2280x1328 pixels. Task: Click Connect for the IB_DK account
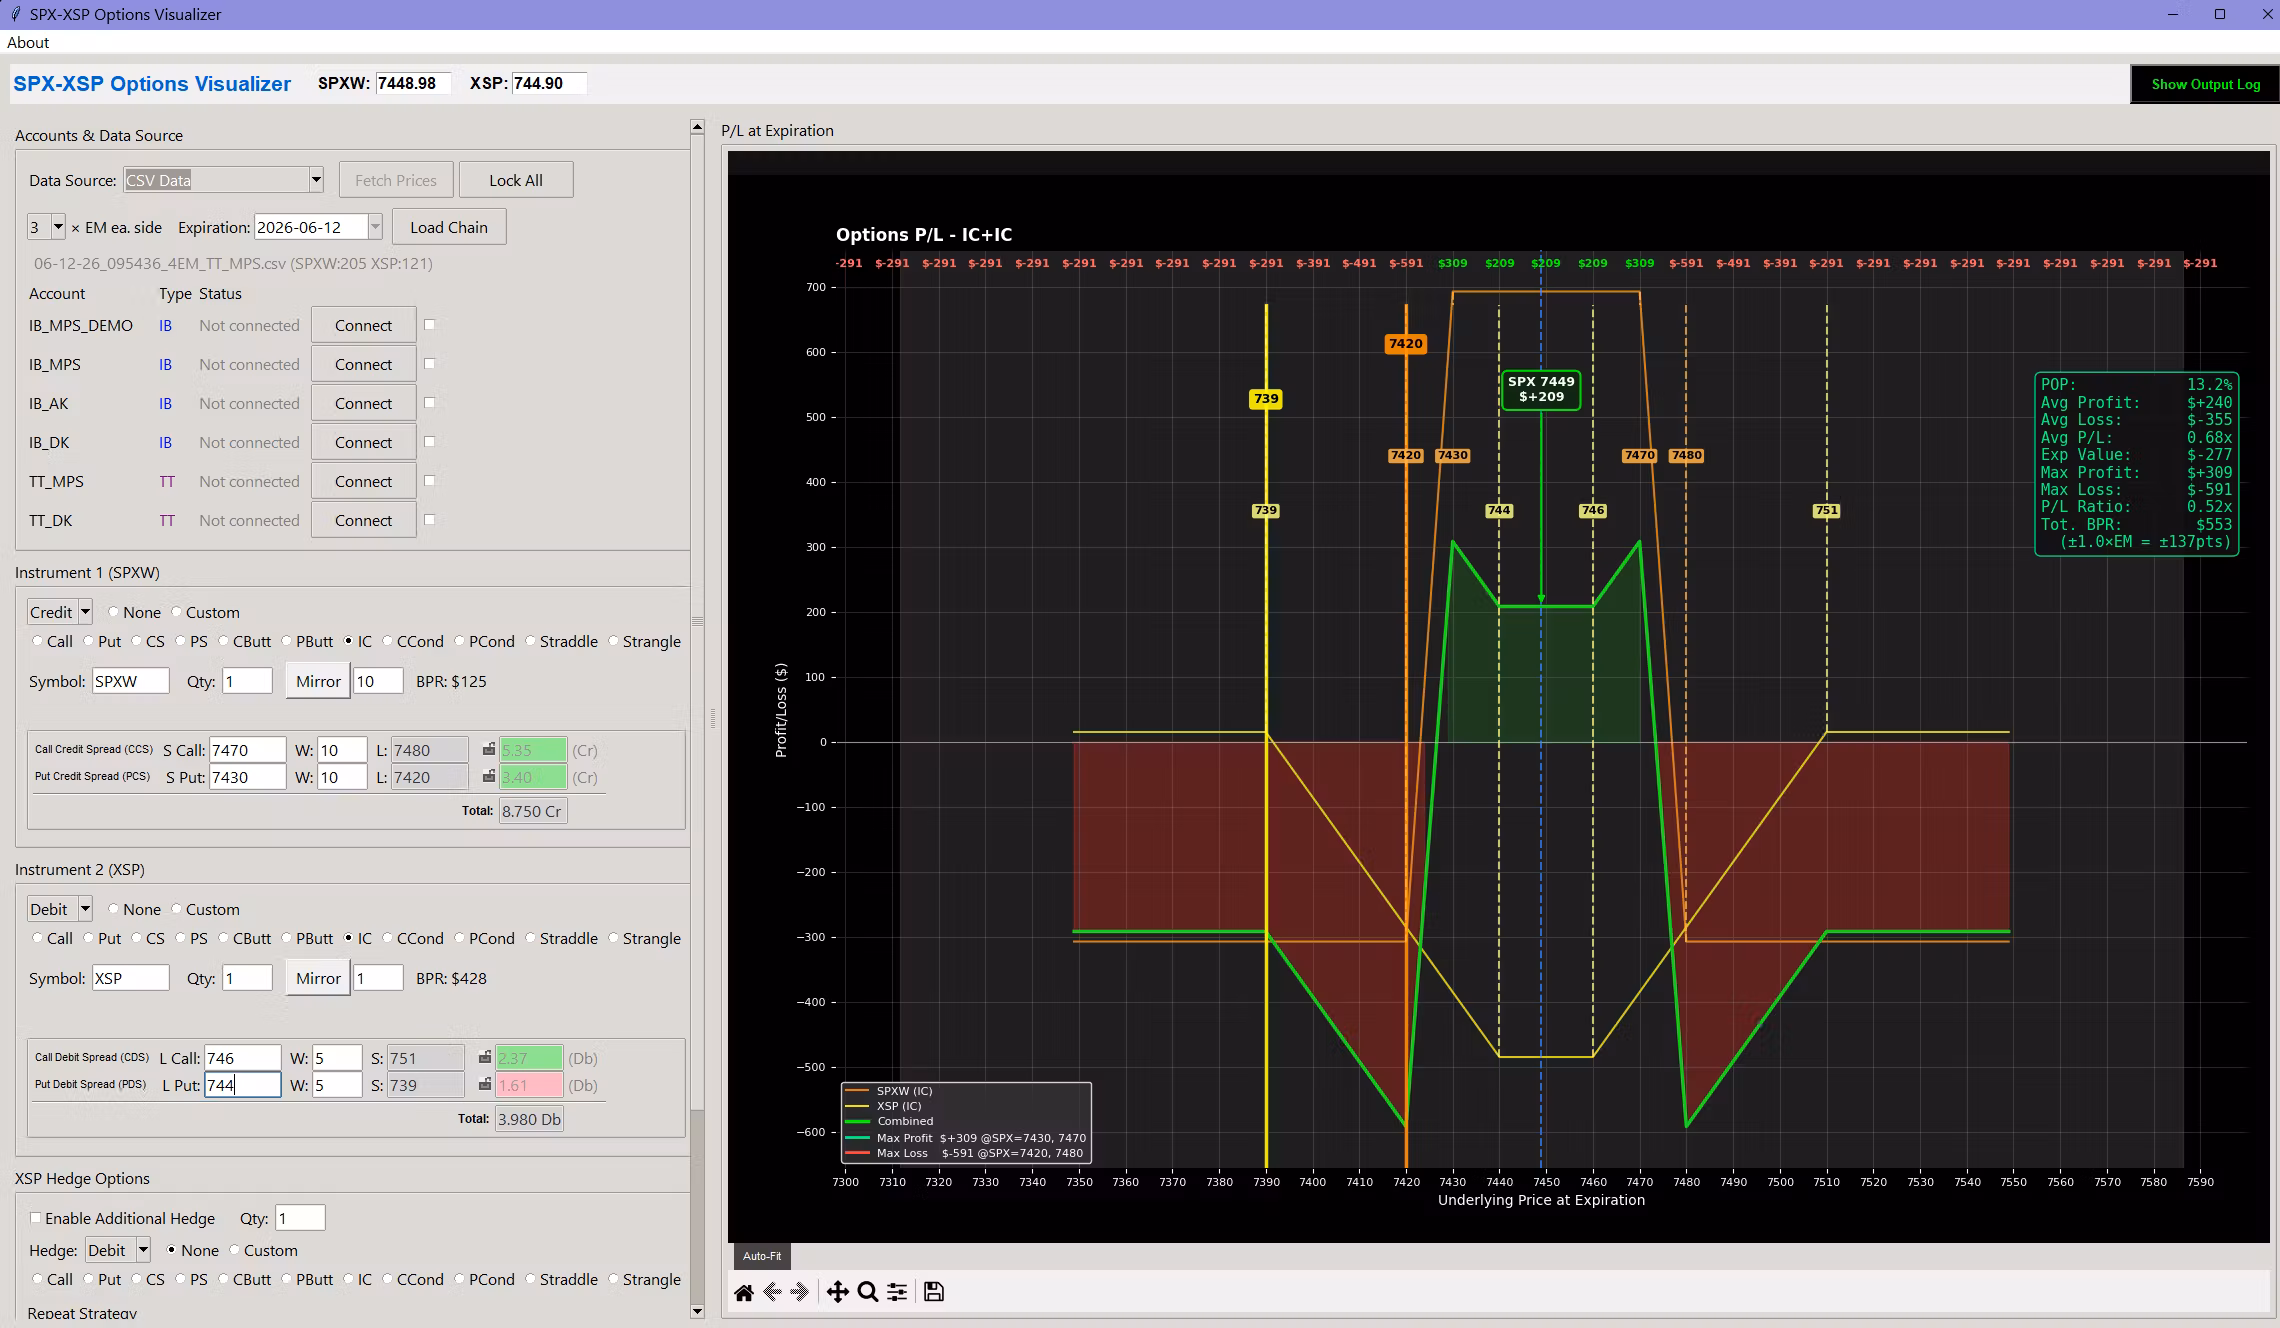pos(363,442)
